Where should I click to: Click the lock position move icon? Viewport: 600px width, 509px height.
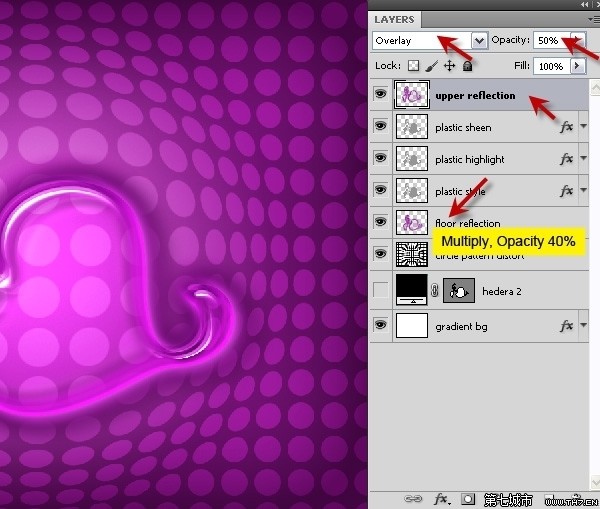[450, 66]
